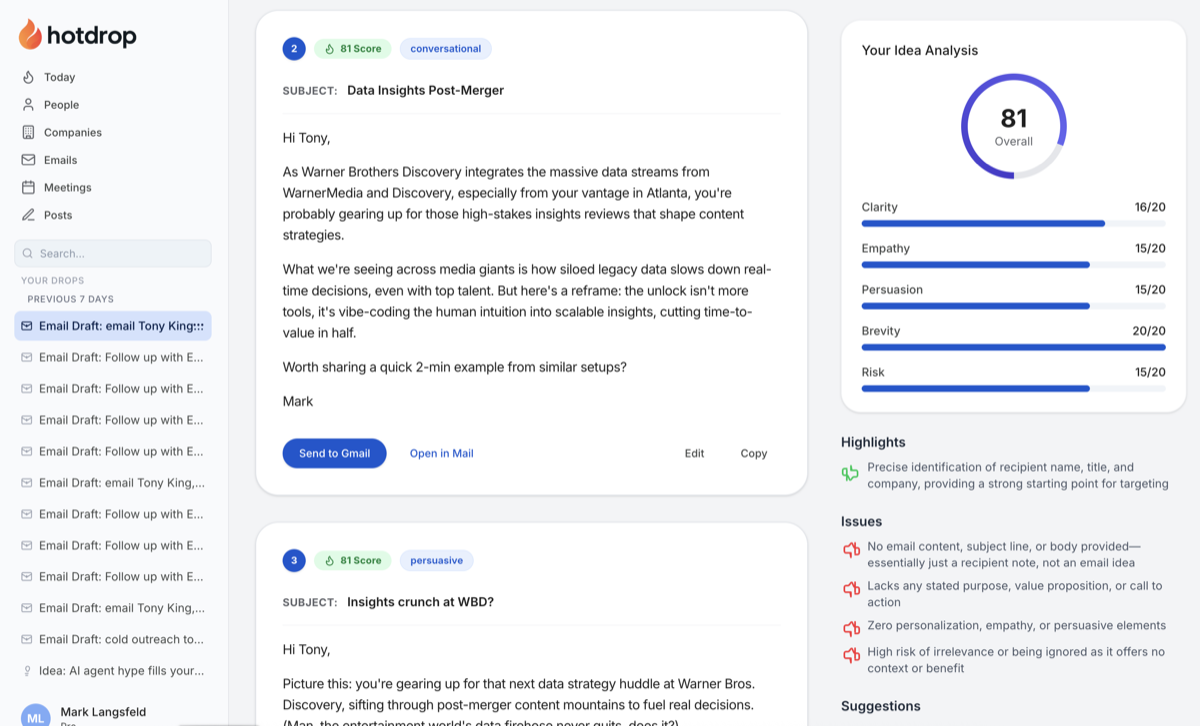Click the Persuasion progress bar
This screenshot has height=726, width=1200.
(1014, 305)
